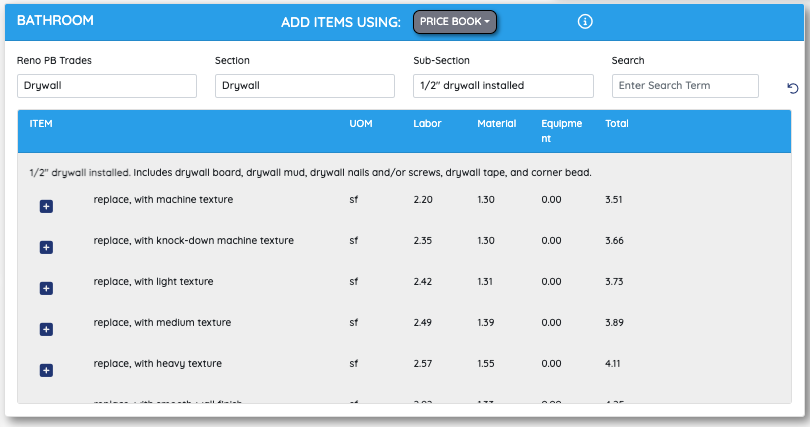Click the UOM column header
This screenshot has height=427, width=810.
pos(361,124)
